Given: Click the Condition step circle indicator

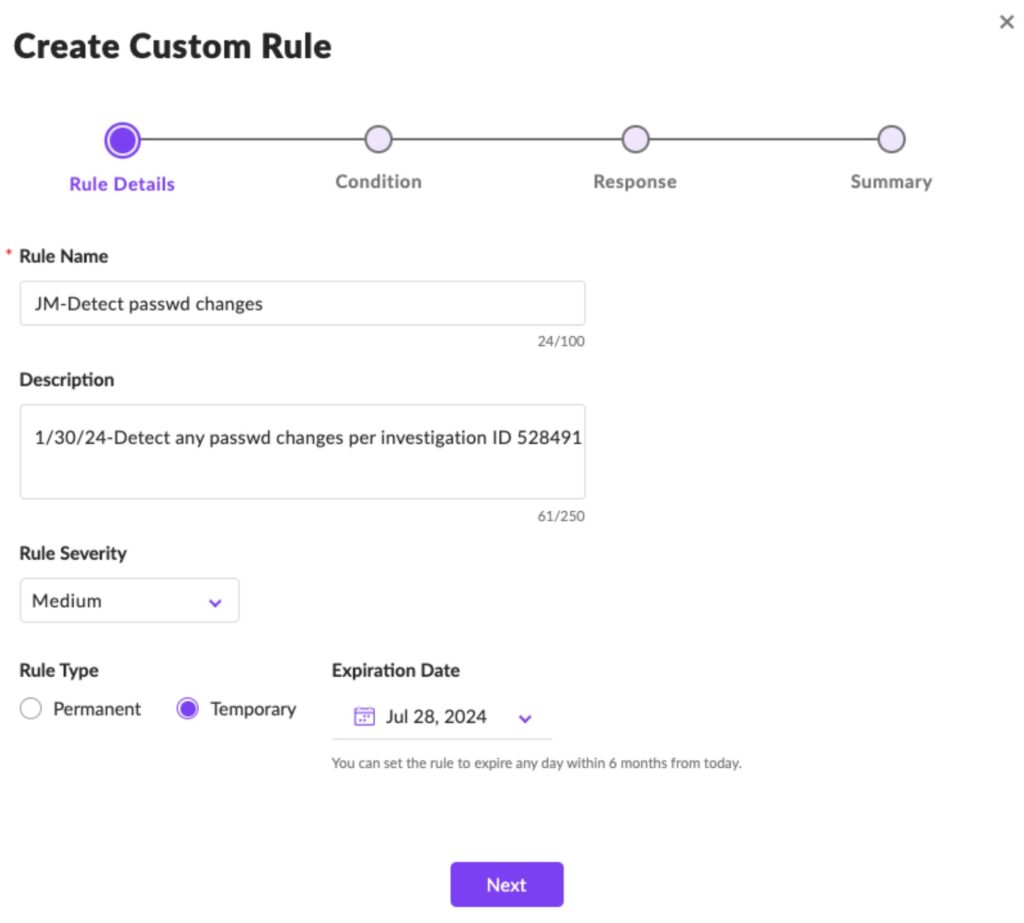Looking at the screenshot, I should point(378,140).
